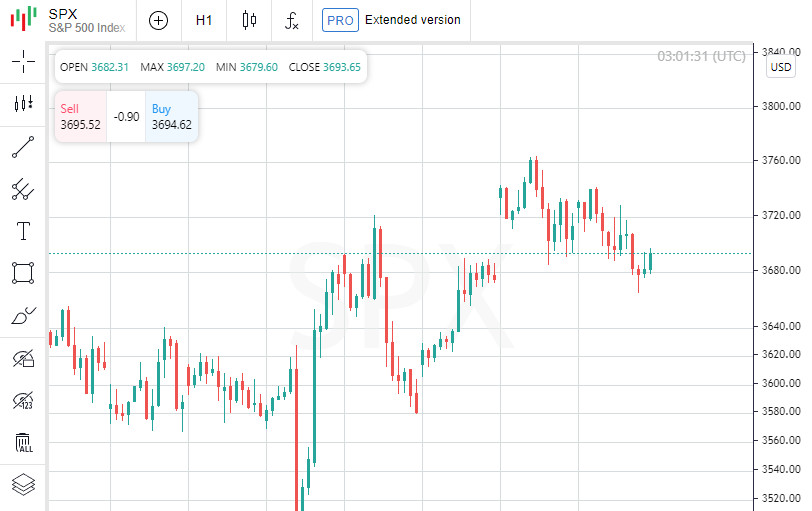Select the trend line drawing tool
Image resolution: width=812 pixels, height=511 pixels.
[x=23, y=147]
